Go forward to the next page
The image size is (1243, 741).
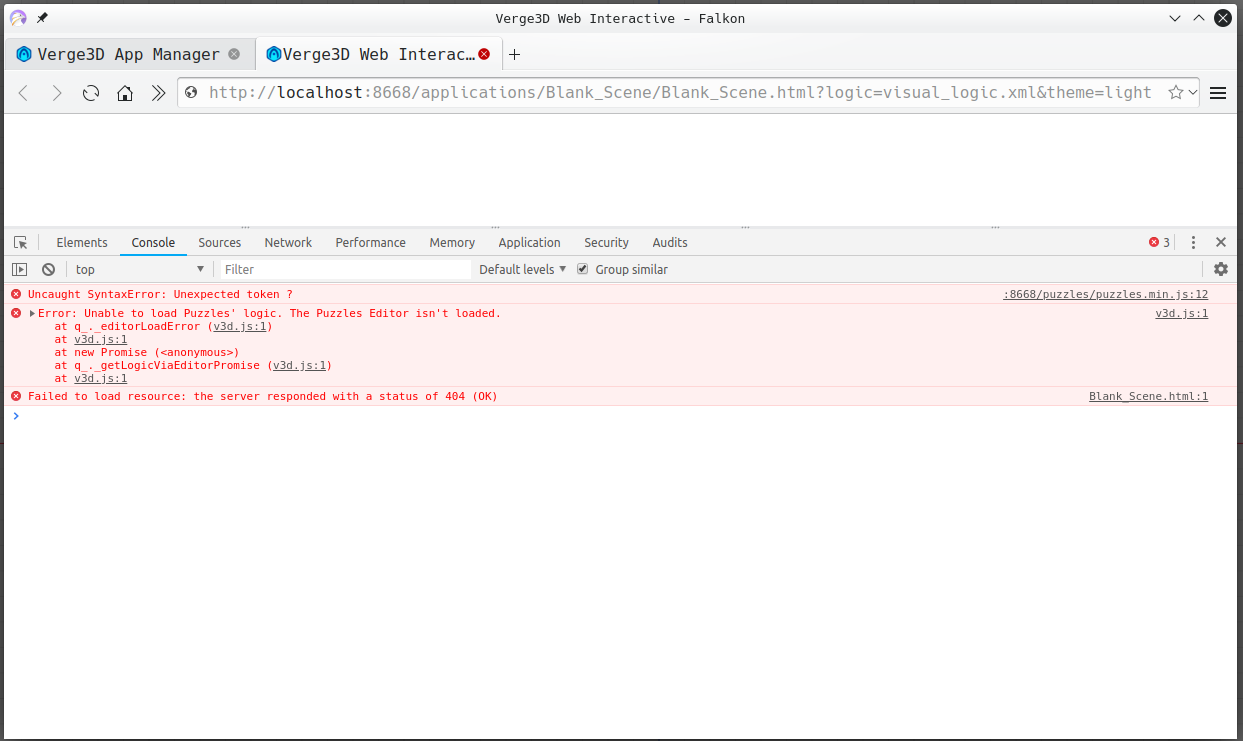point(57,93)
